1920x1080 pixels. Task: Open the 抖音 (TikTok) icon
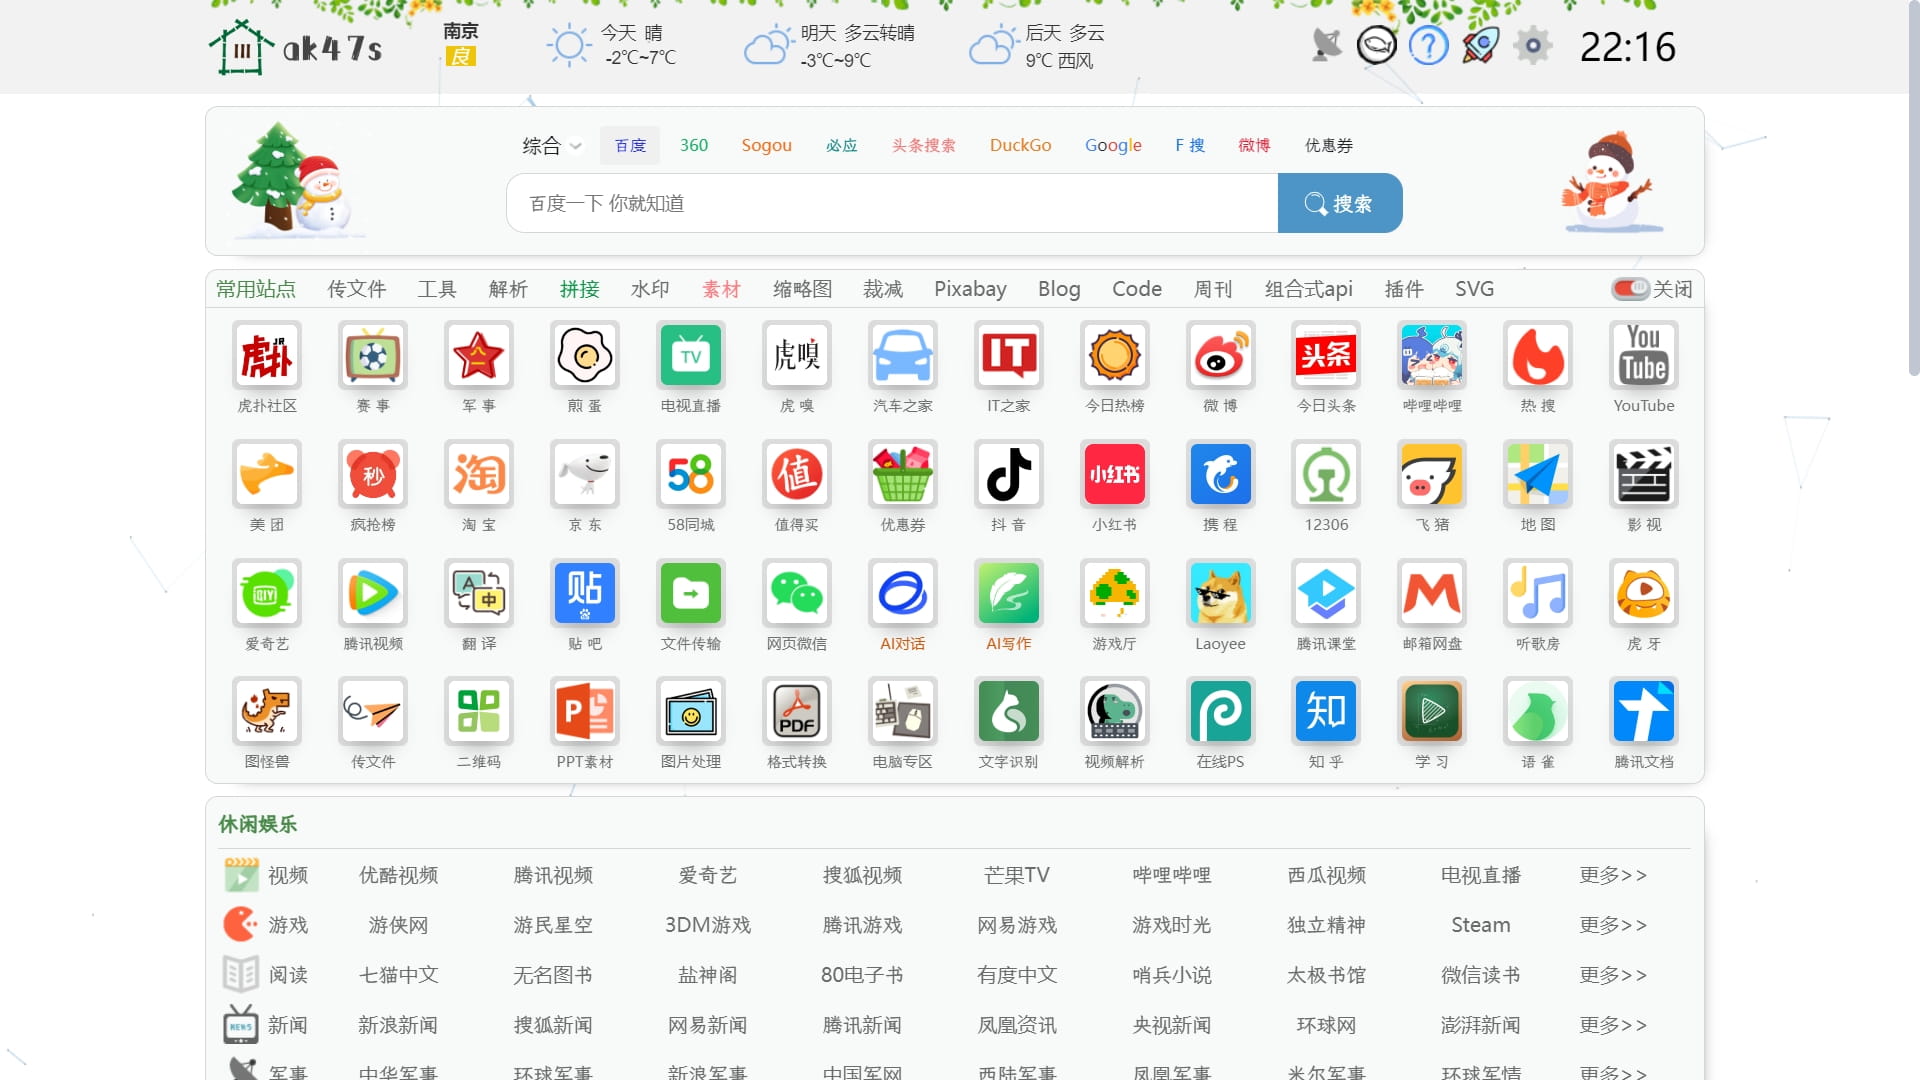coord(1008,474)
